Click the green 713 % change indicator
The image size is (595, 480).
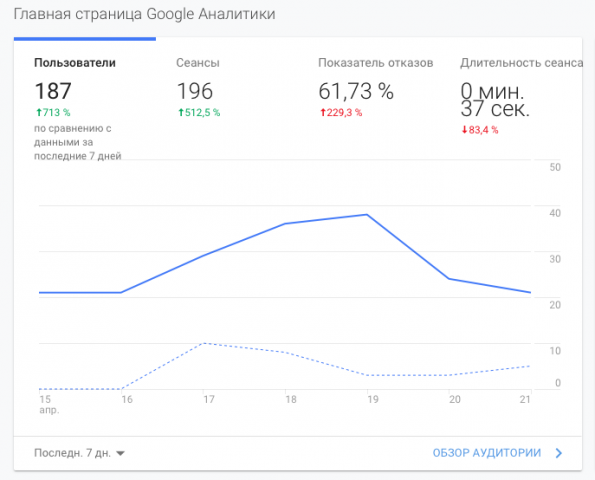[53, 113]
